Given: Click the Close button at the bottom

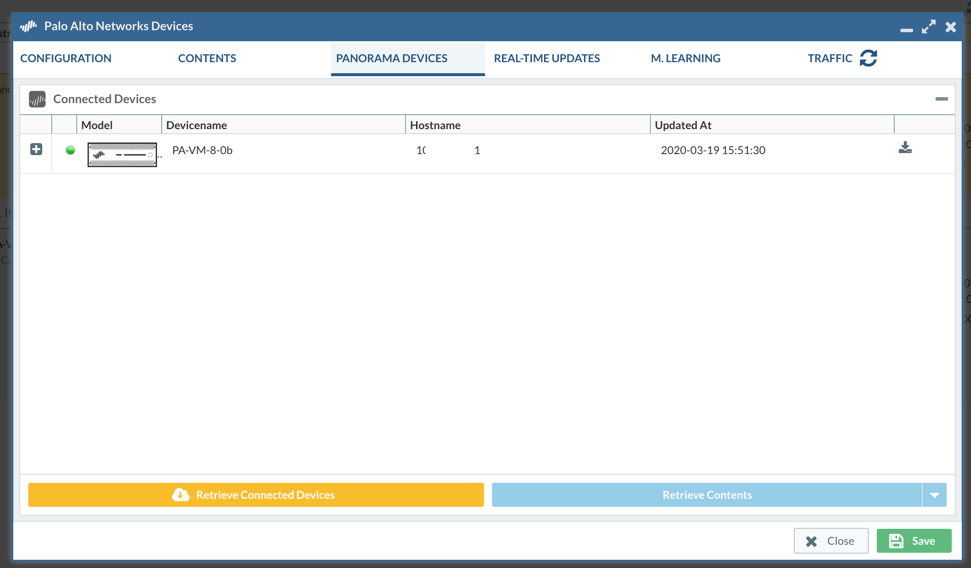Looking at the screenshot, I should [831, 541].
